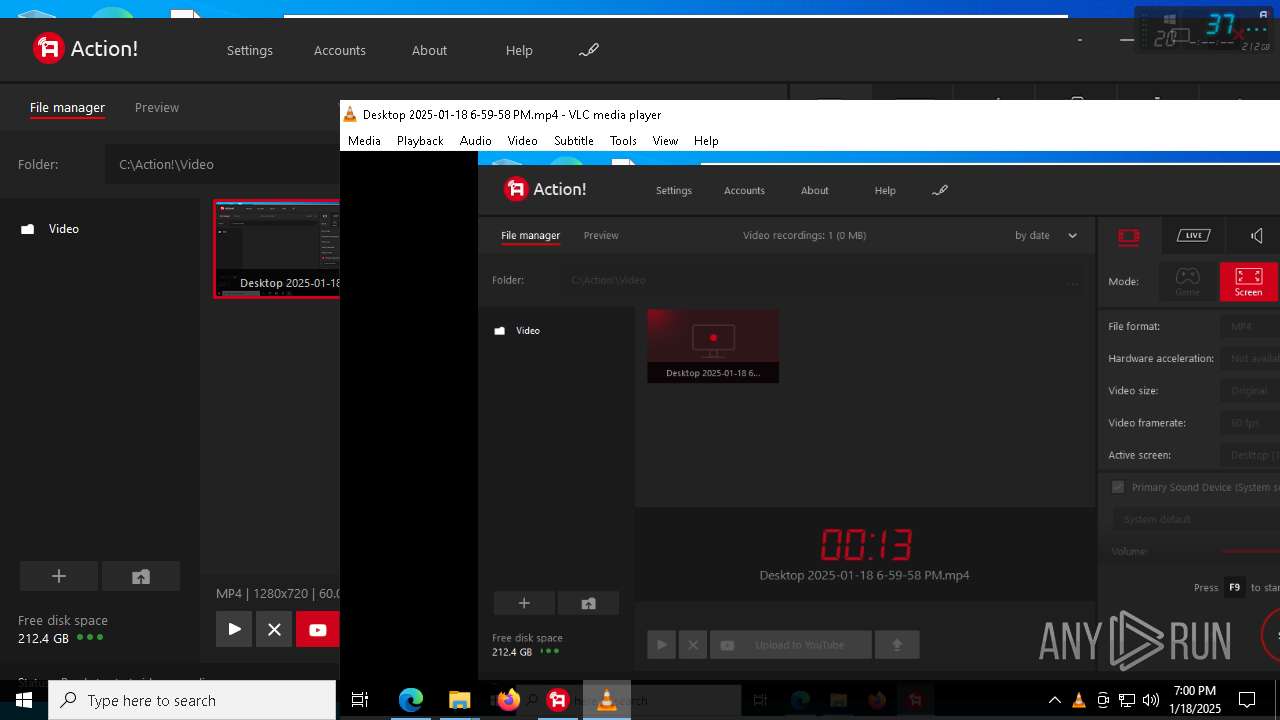Click the folder path field C:\Action!\Video
Screen dimensions: 1280x720
click(x=222, y=164)
